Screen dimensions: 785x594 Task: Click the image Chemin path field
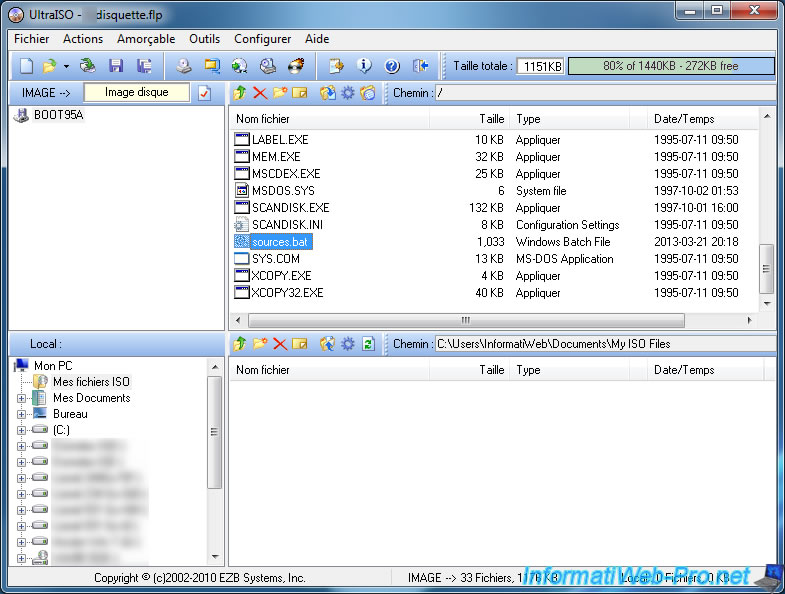[x=605, y=93]
